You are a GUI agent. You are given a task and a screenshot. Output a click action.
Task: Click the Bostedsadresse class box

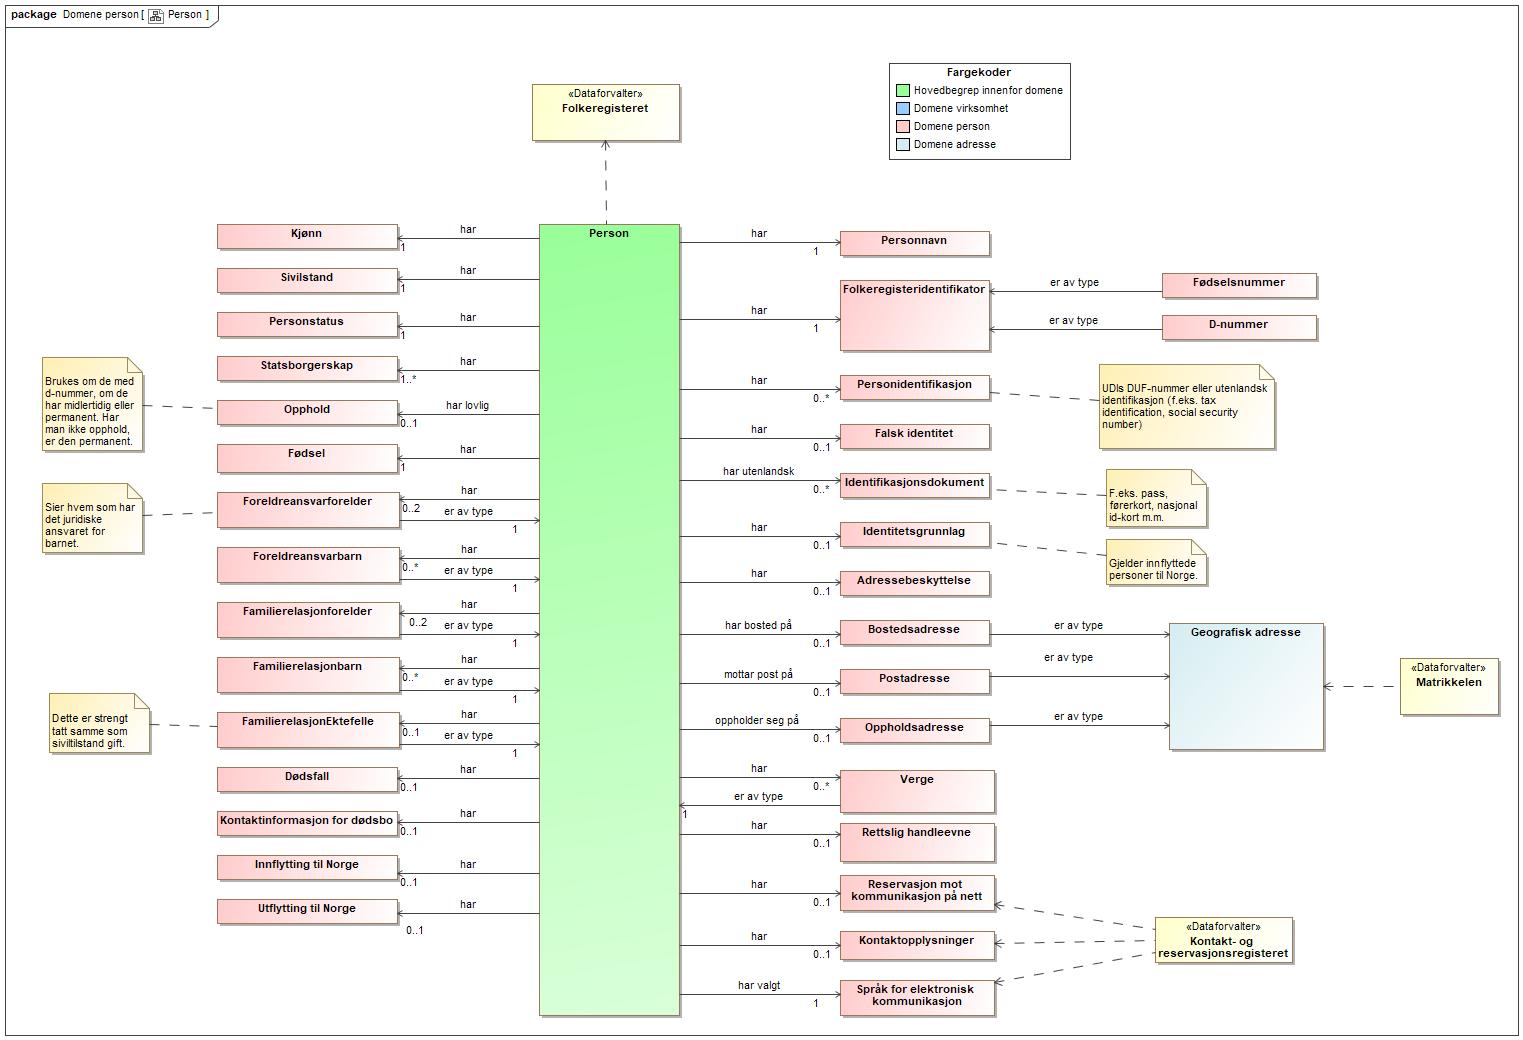click(x=914, y=631)
